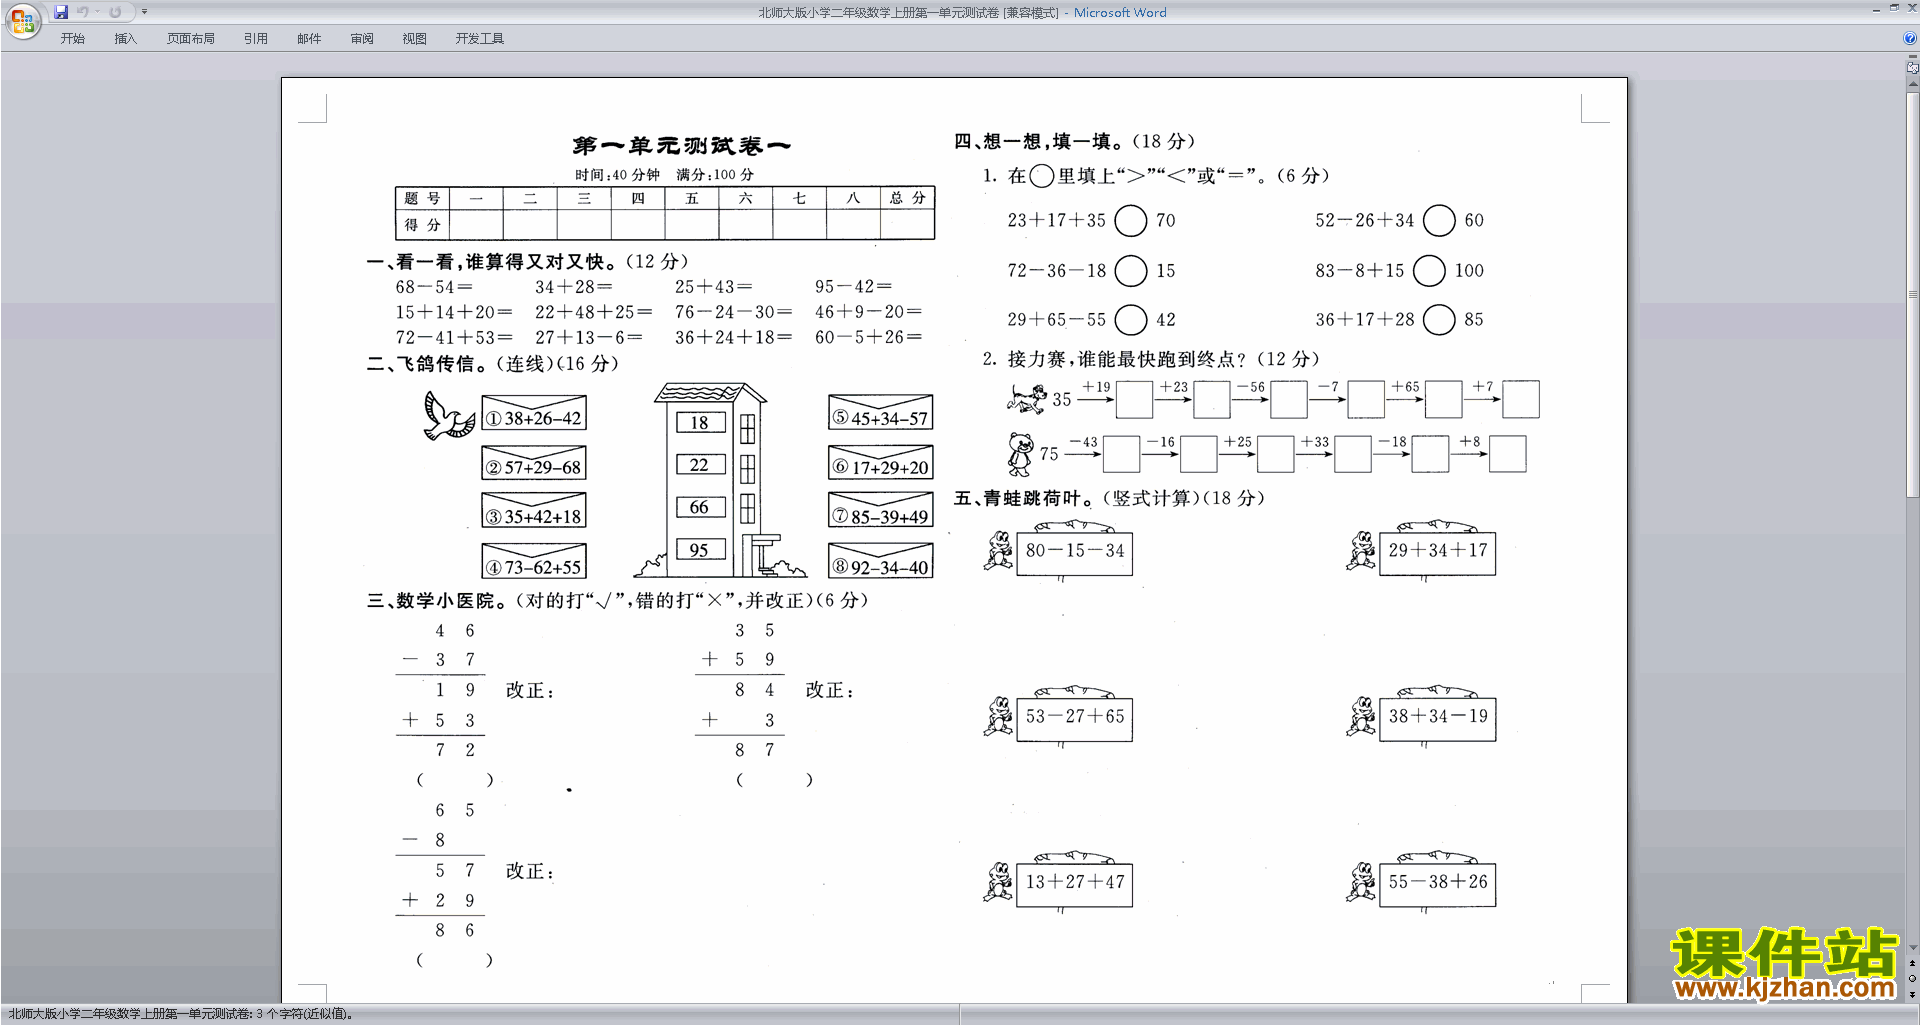
Task: Click the Redo icon in quick access toolbar
Action: pyautogui.click(x=115, y=12)
